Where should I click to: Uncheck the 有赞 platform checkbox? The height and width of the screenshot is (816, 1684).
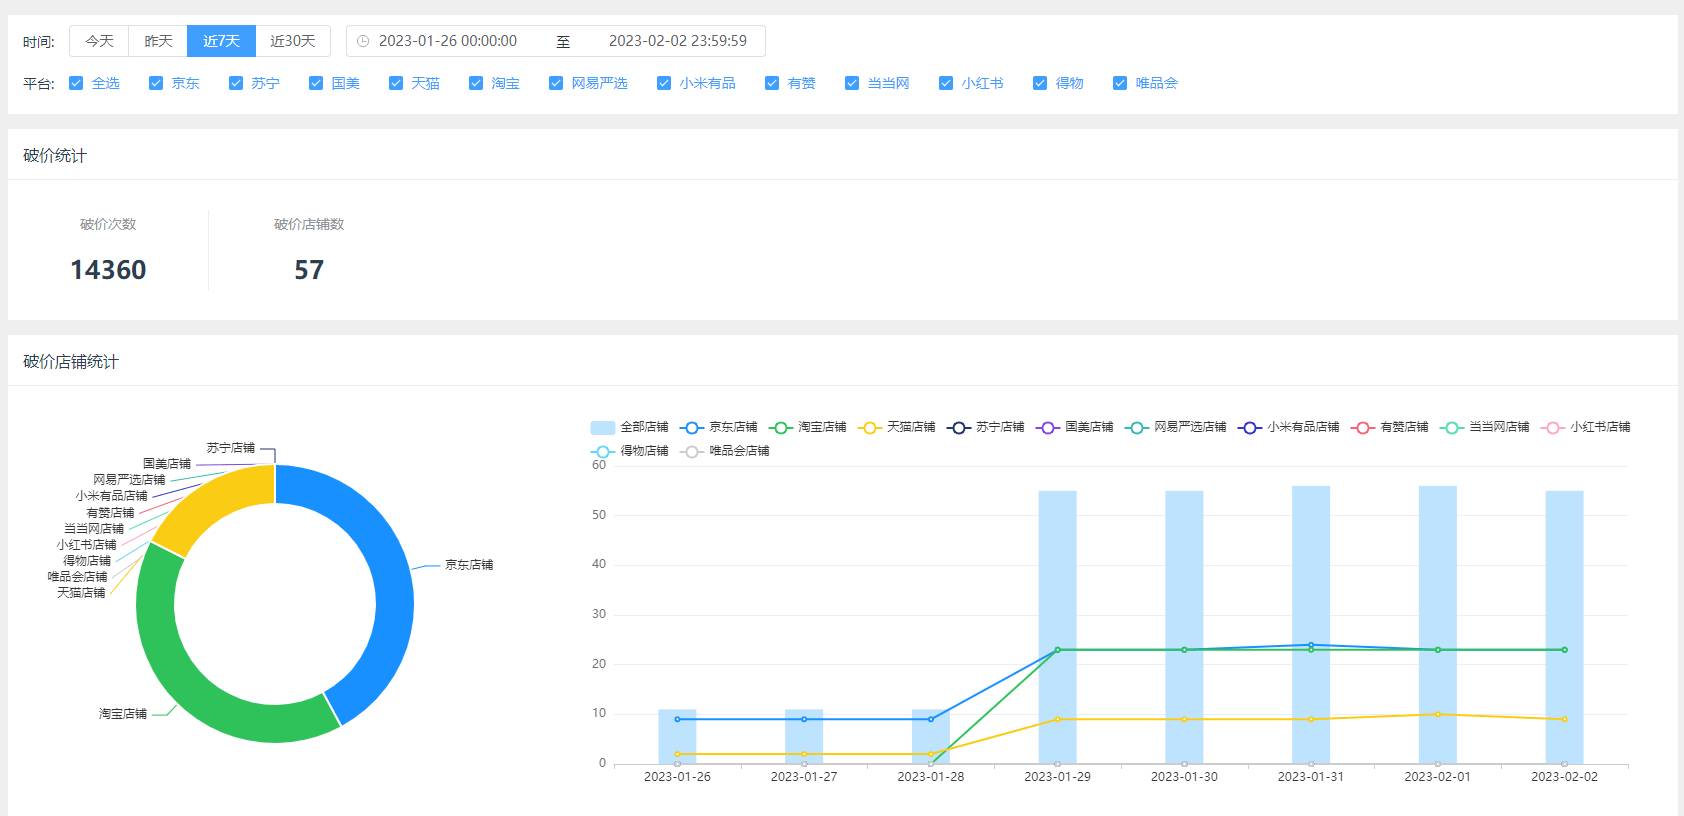[772, 83]
